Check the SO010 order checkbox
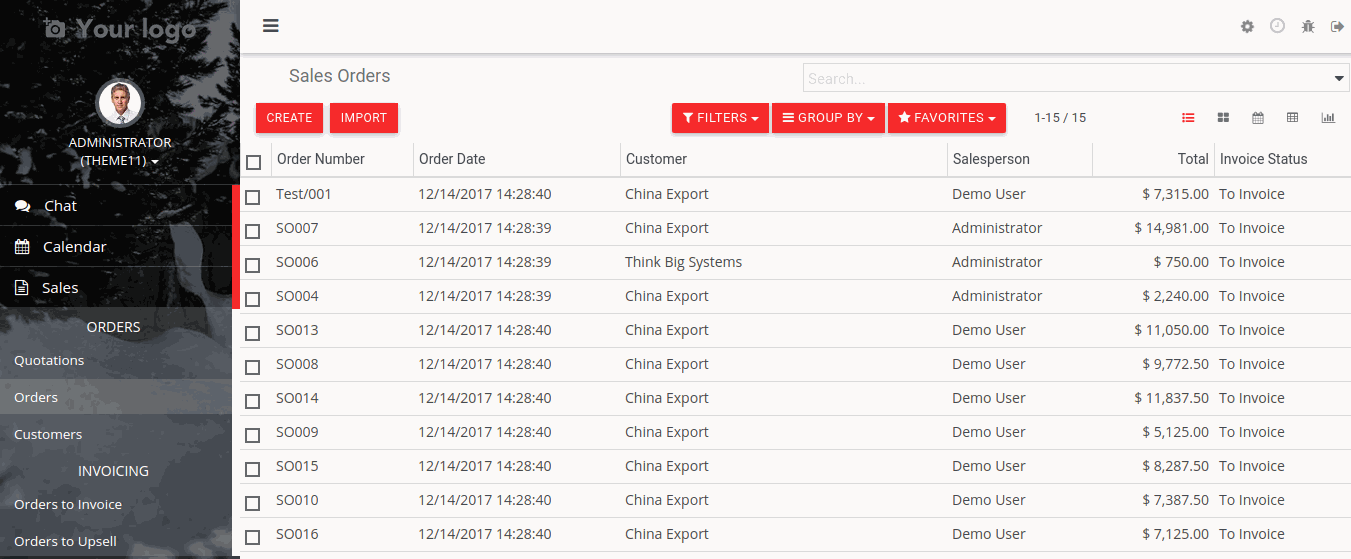This screenshot has height=559, width=1351. coord(253,503)
